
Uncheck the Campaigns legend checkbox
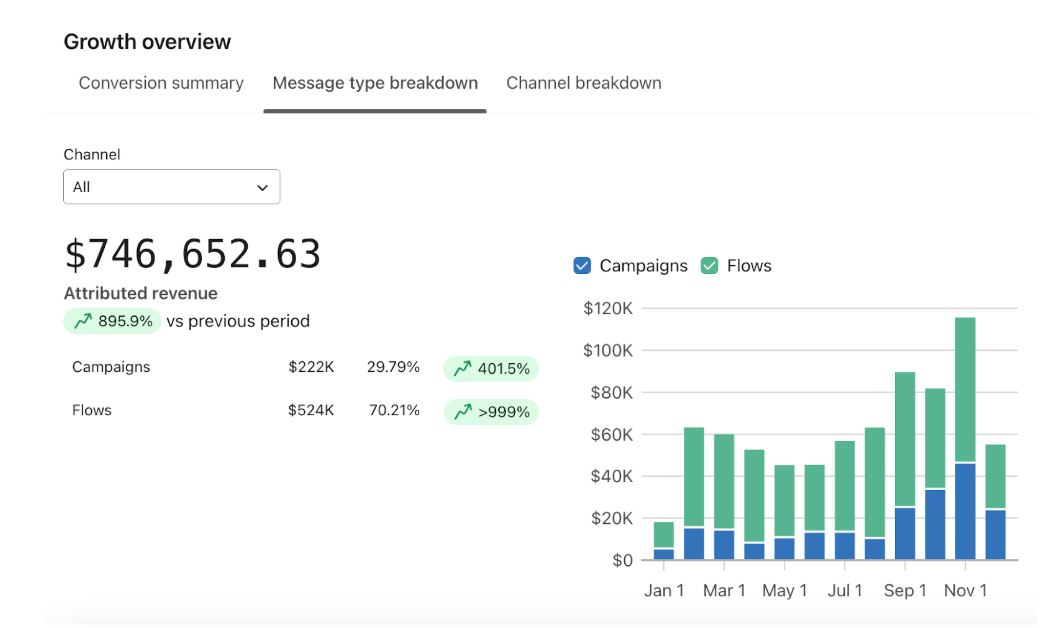tap(582, 266)
